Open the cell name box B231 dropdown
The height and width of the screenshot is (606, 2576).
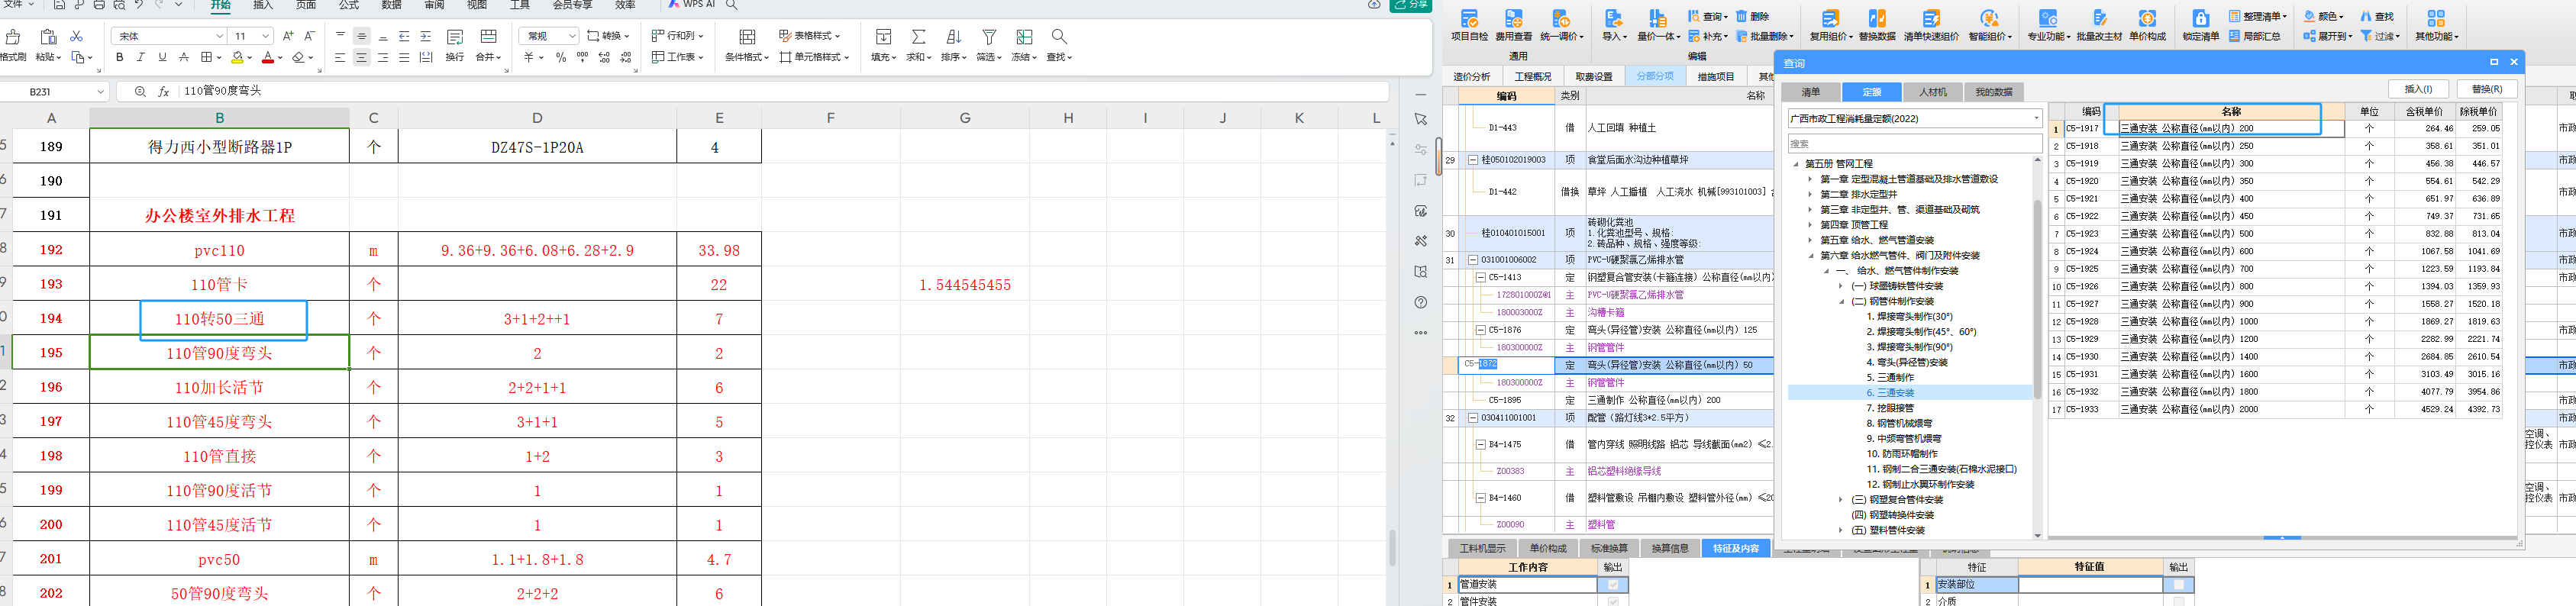click(x=100, y=91)
